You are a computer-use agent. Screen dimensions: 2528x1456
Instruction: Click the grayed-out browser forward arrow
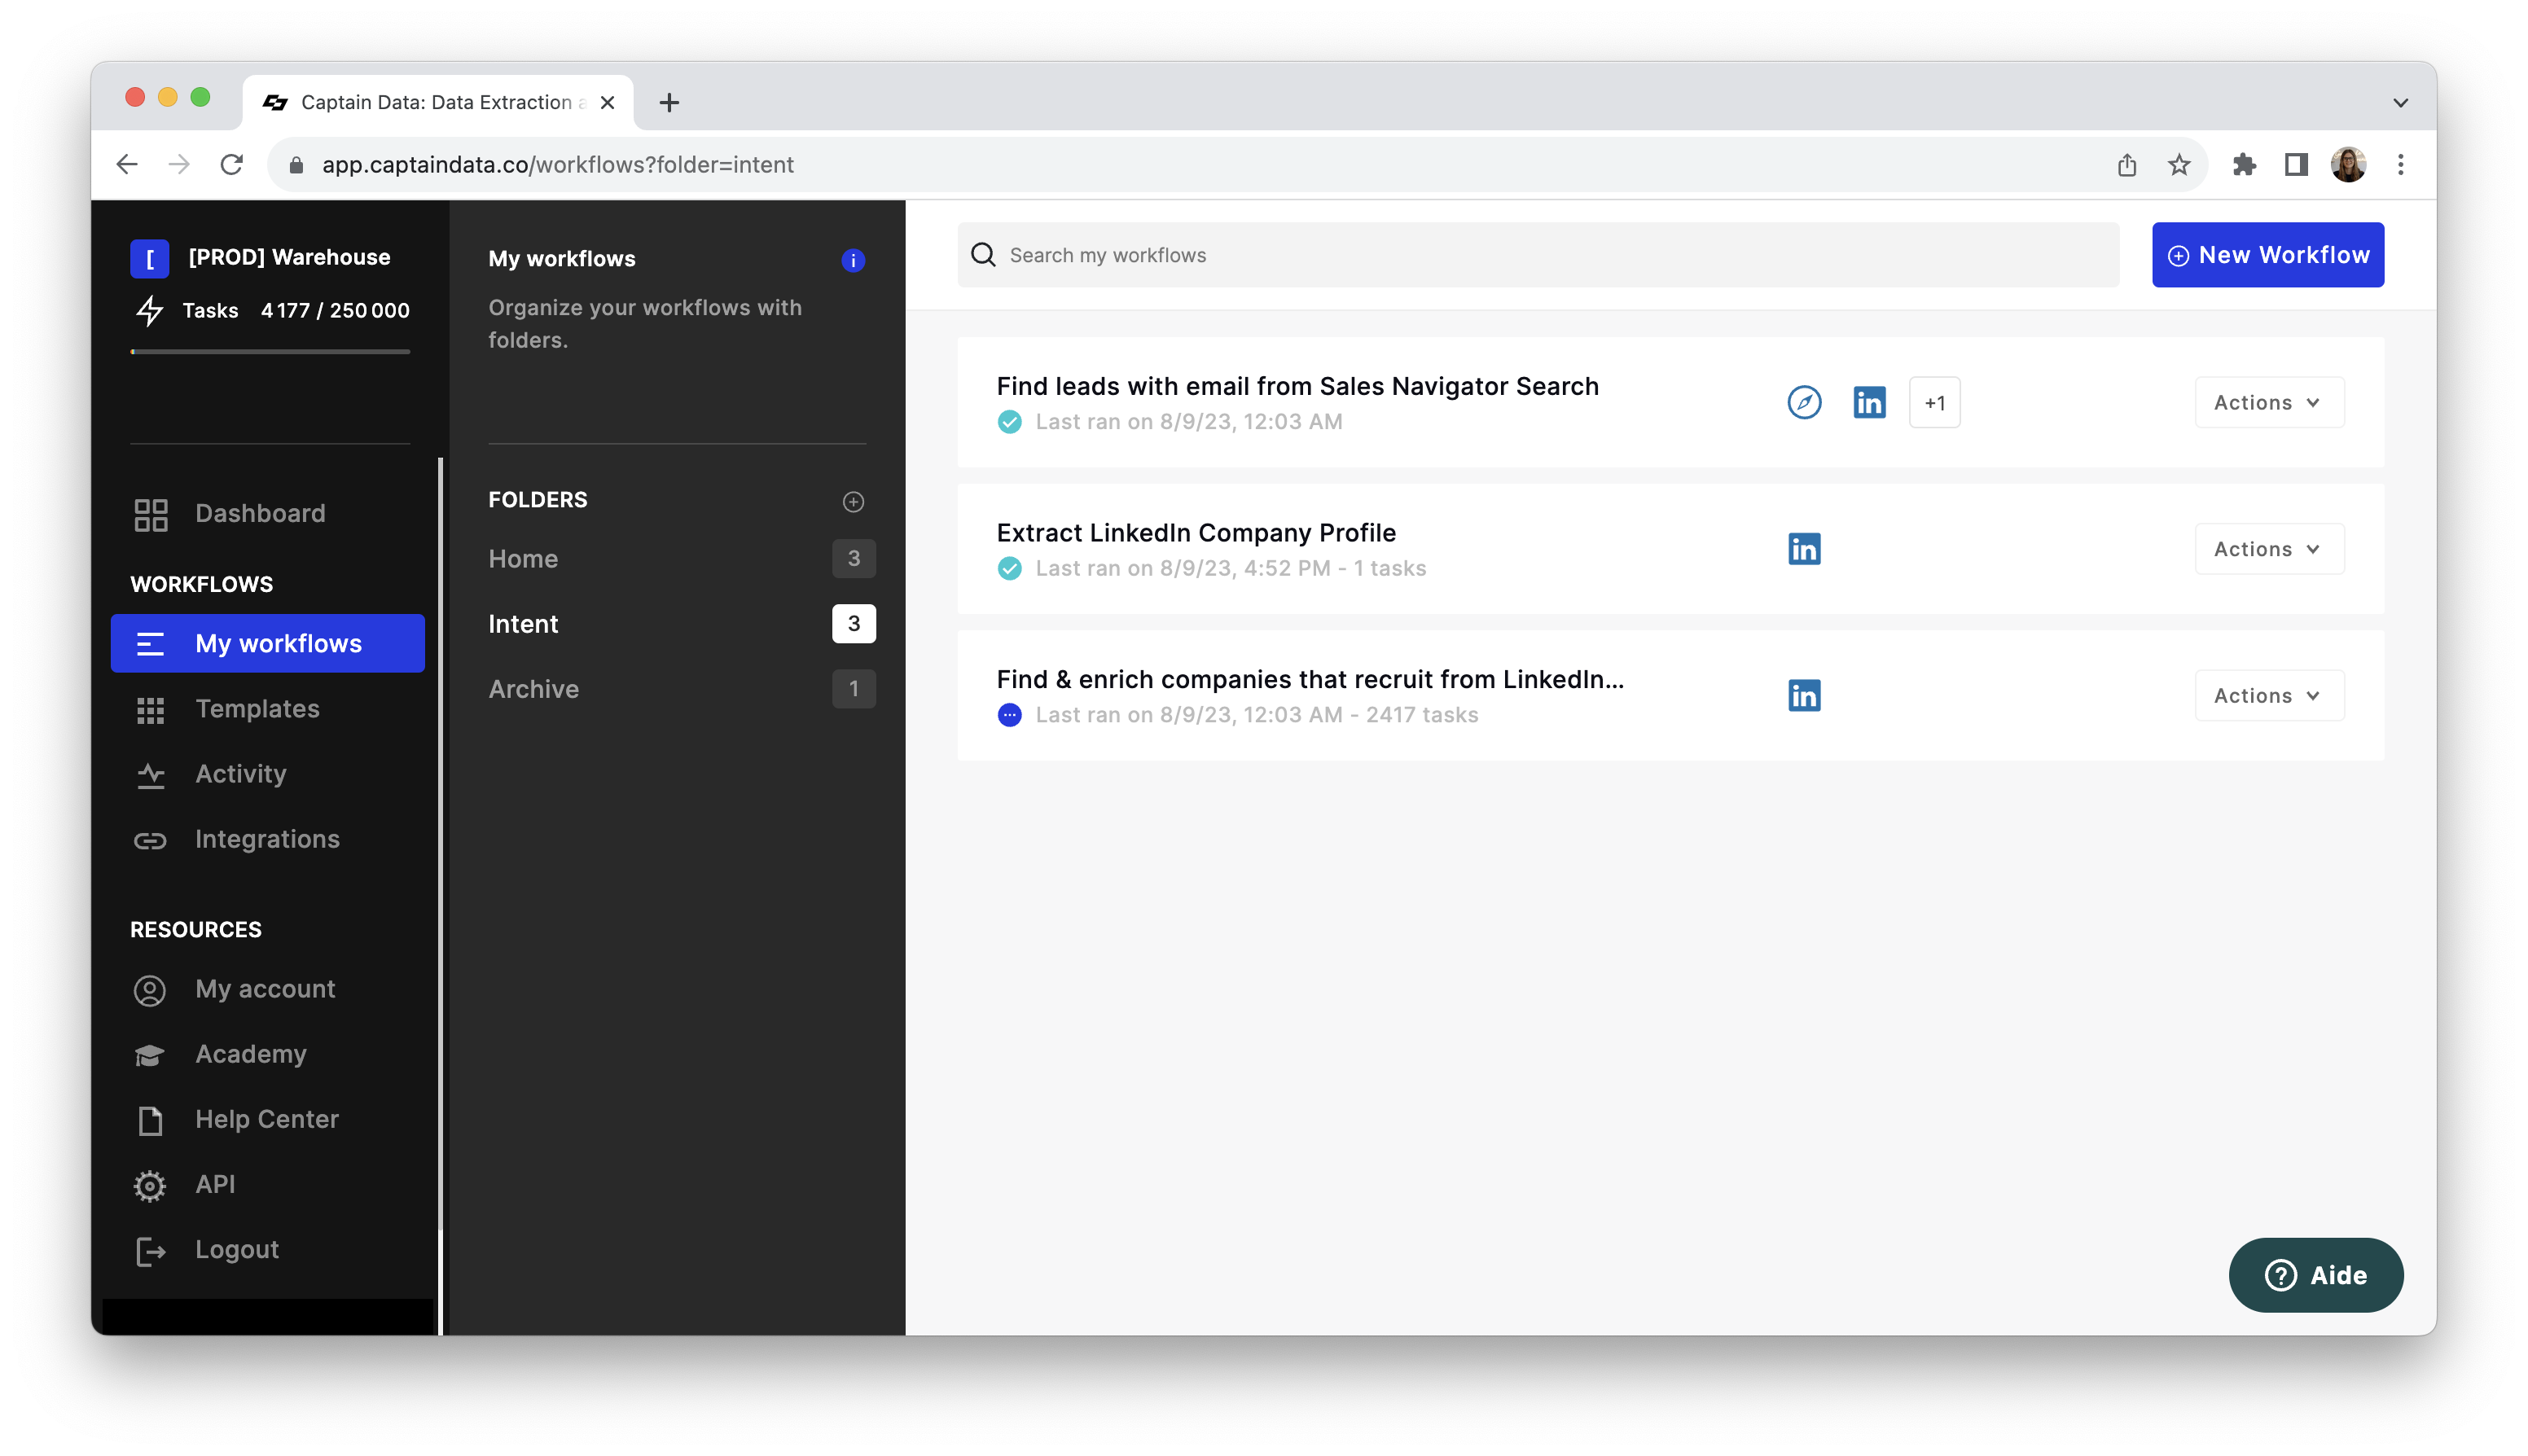[x=179, y=164]
